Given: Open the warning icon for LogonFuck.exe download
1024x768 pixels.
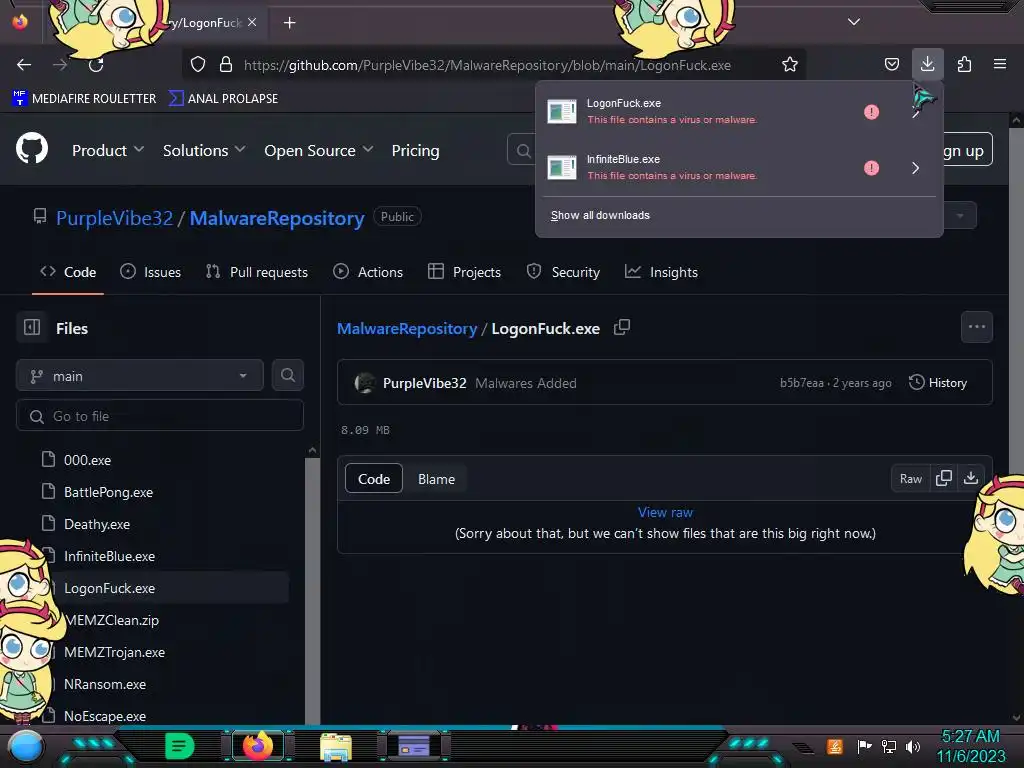Looking at the screenshot, I should [871, 112].
